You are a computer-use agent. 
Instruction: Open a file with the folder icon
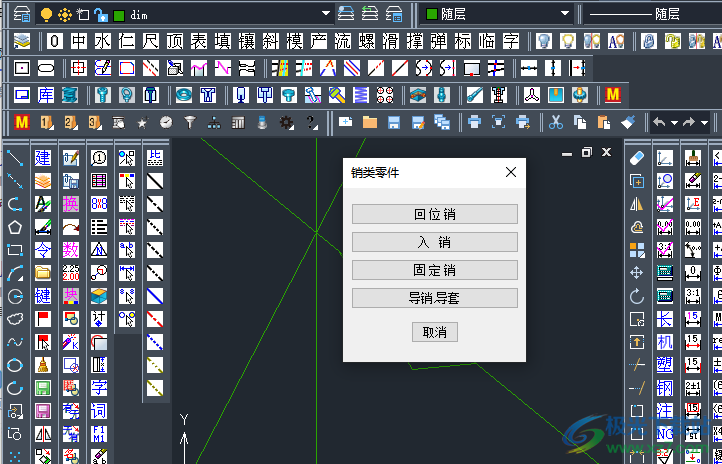370,122
